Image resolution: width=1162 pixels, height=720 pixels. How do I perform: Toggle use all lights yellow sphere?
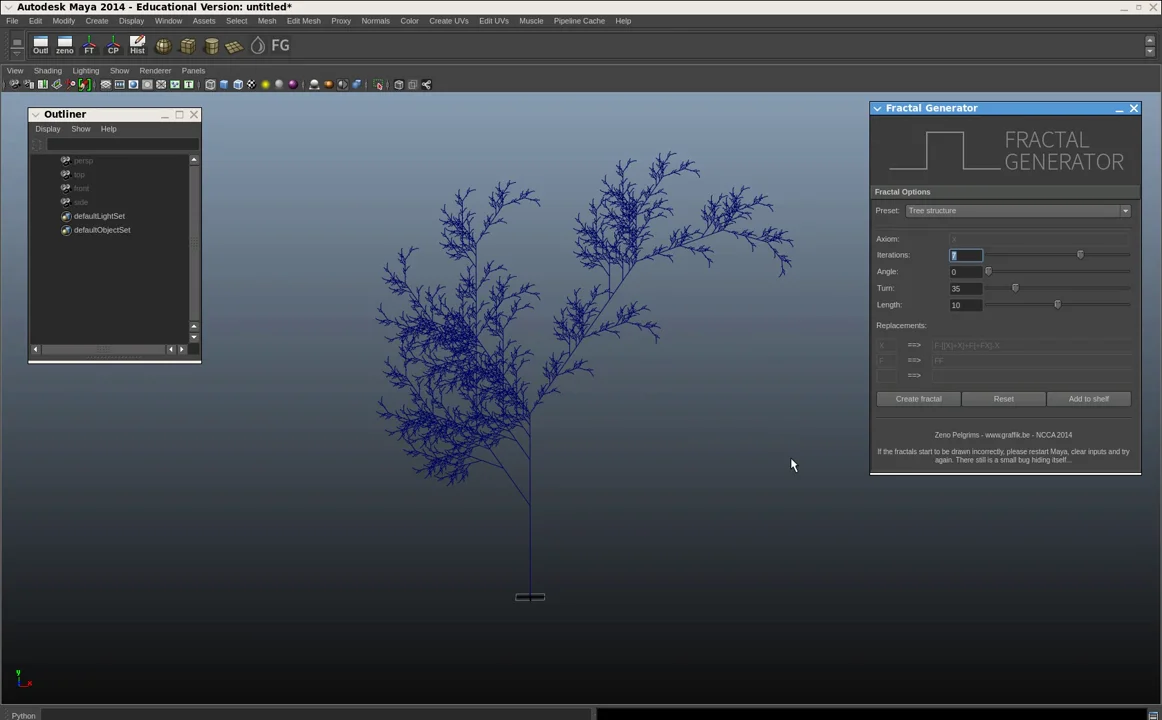click(265, 85)
